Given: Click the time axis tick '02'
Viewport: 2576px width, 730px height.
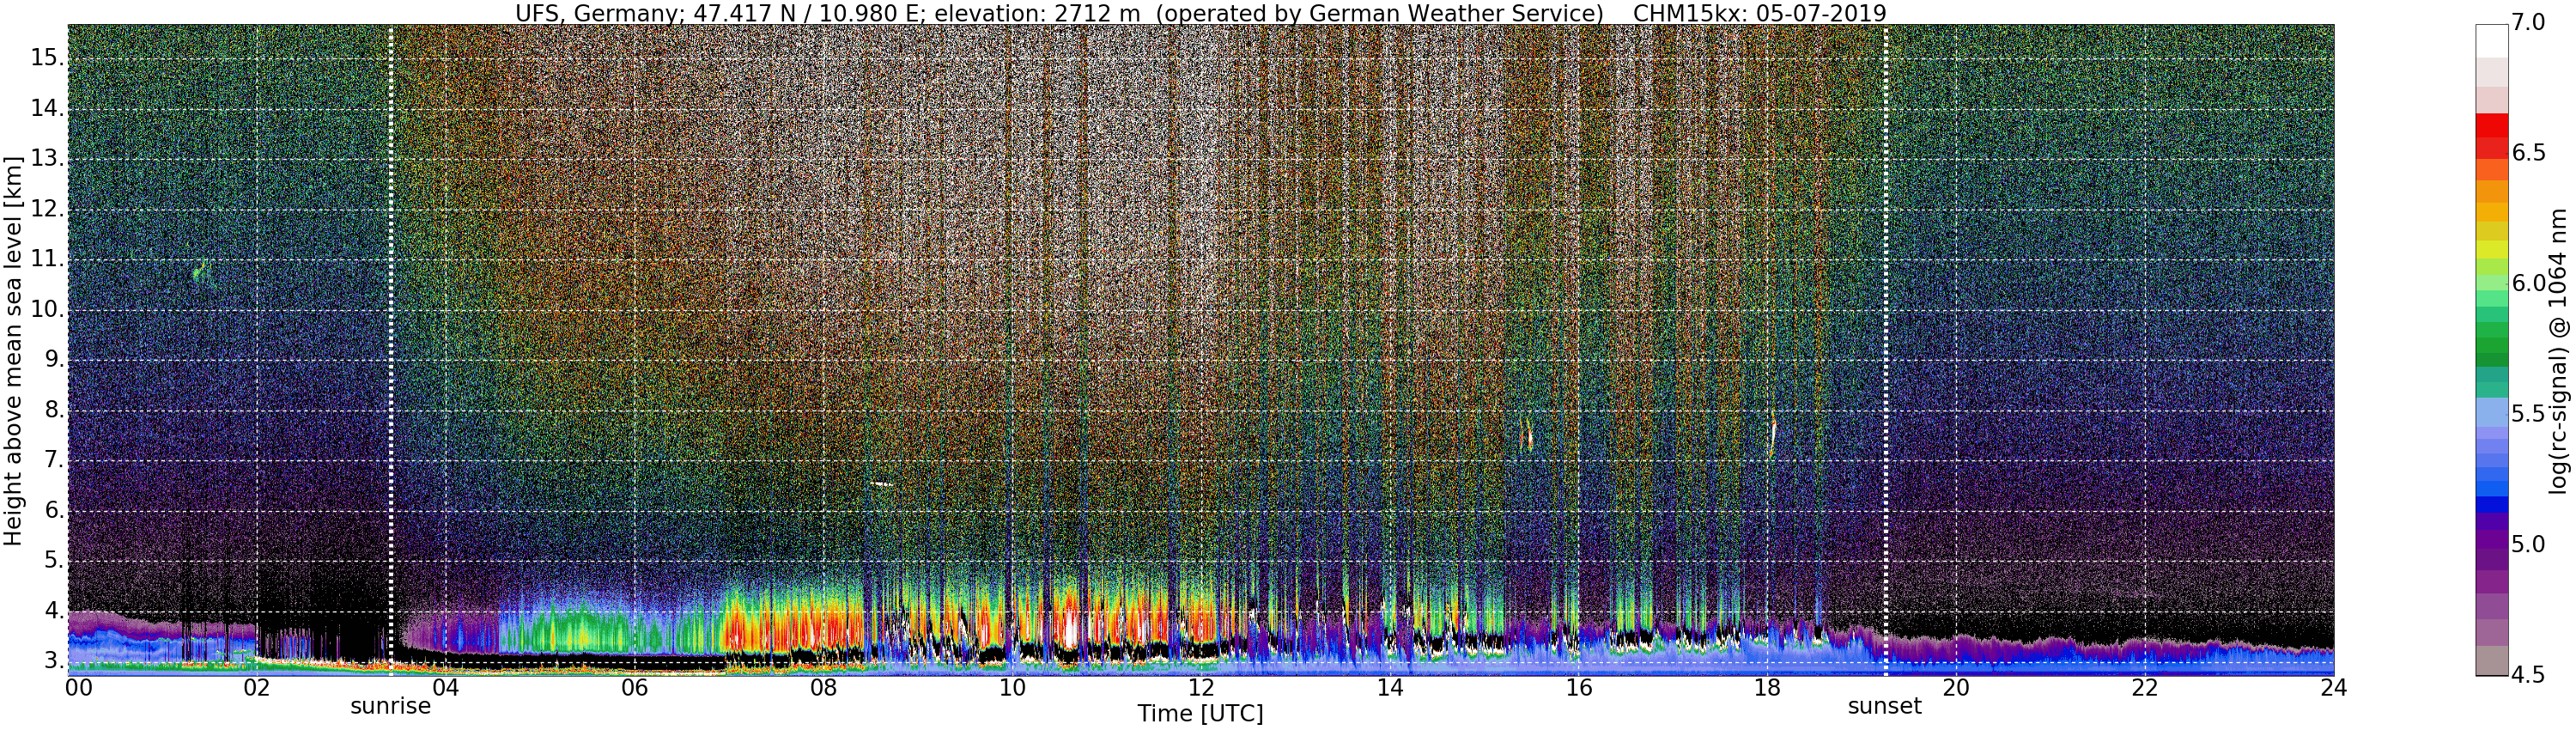Looking at the screenshot, I should click(x=257, y=688).
